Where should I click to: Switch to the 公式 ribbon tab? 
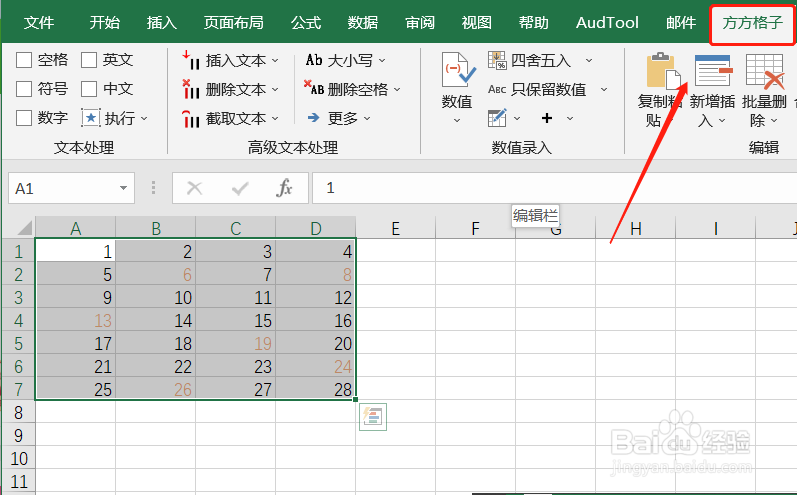pos(305,22)
